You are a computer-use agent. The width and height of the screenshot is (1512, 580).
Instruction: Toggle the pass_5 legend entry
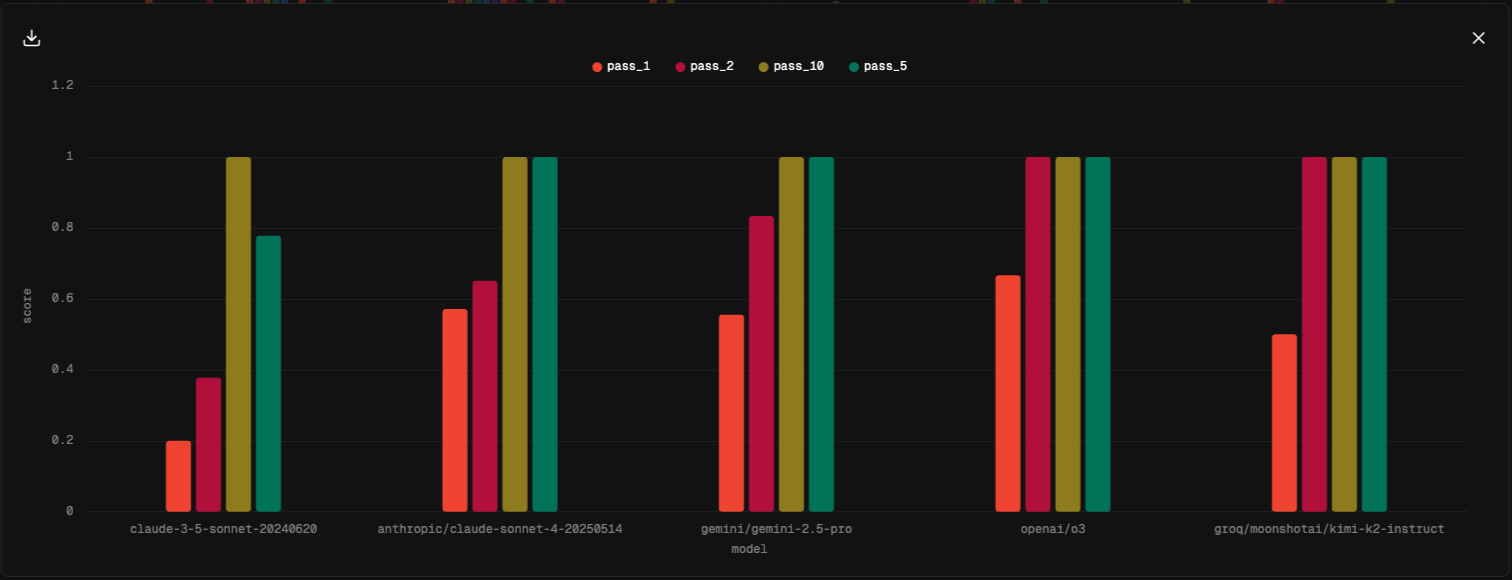tap(877, 67)
